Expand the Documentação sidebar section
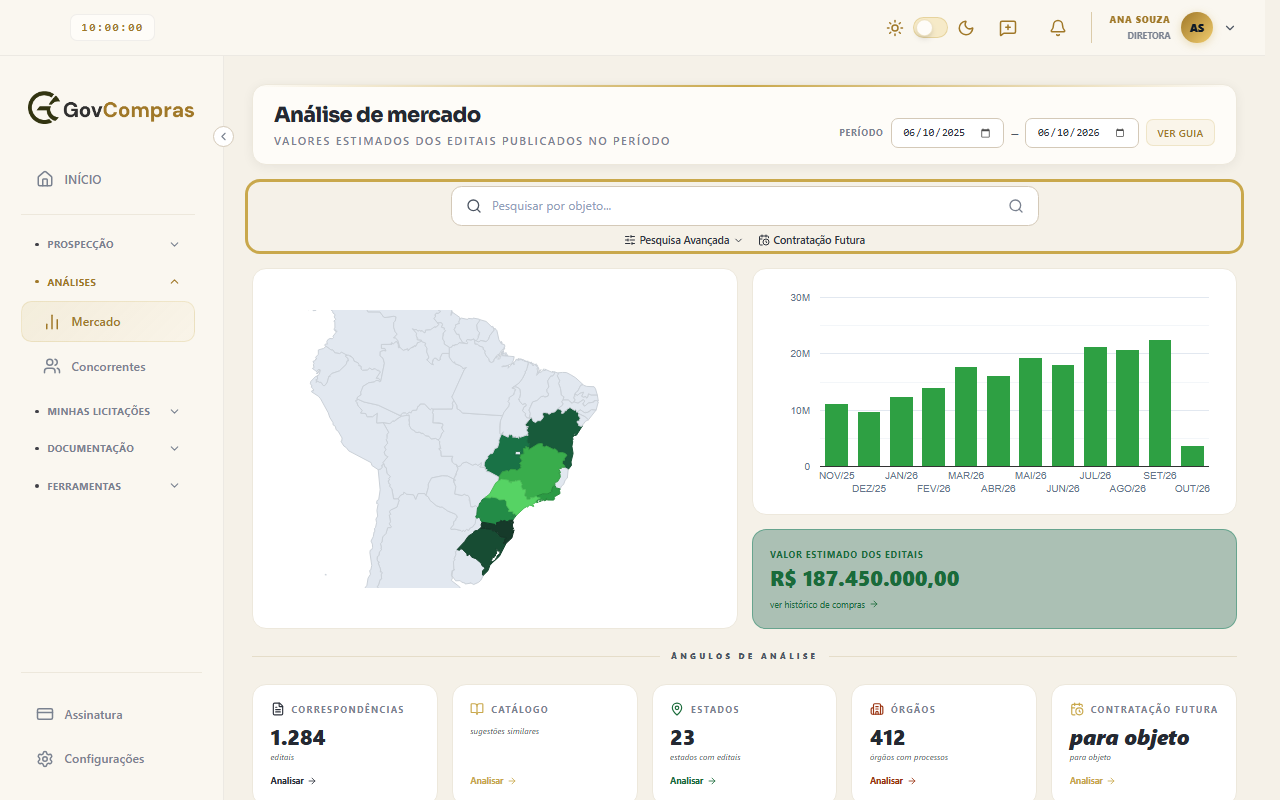Image resolution: width=1280 pixels, height=800 pixels. coord(108,449)
